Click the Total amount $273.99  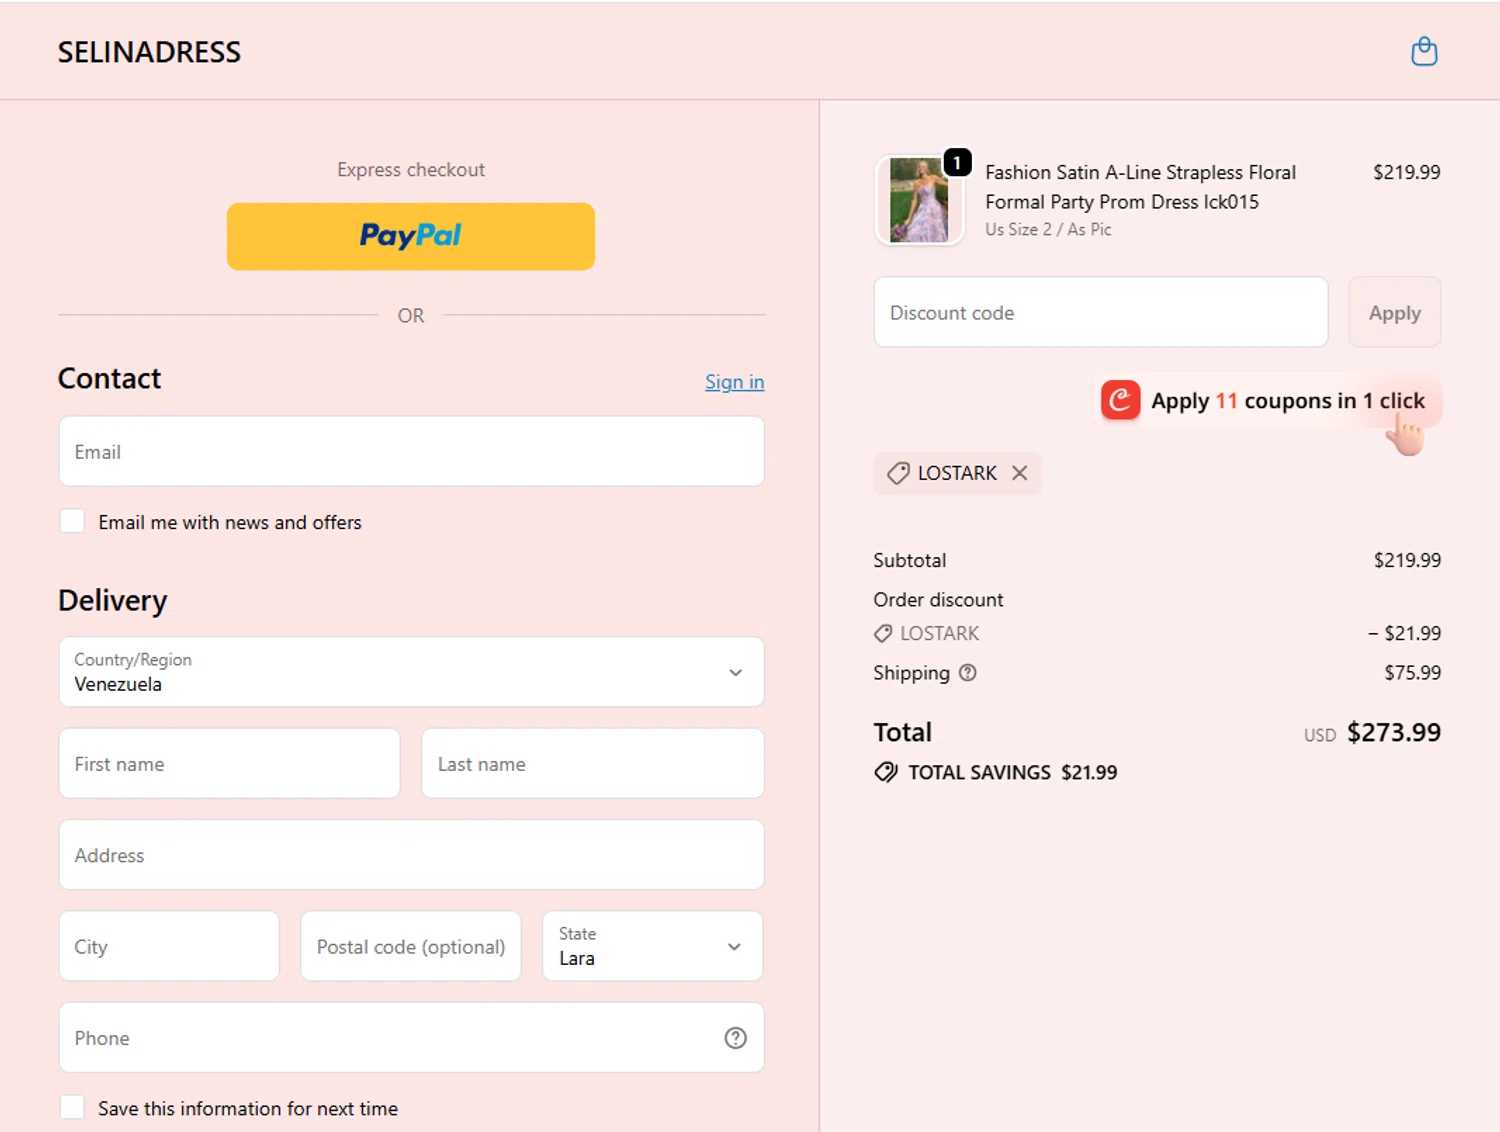pos(1394,732)
